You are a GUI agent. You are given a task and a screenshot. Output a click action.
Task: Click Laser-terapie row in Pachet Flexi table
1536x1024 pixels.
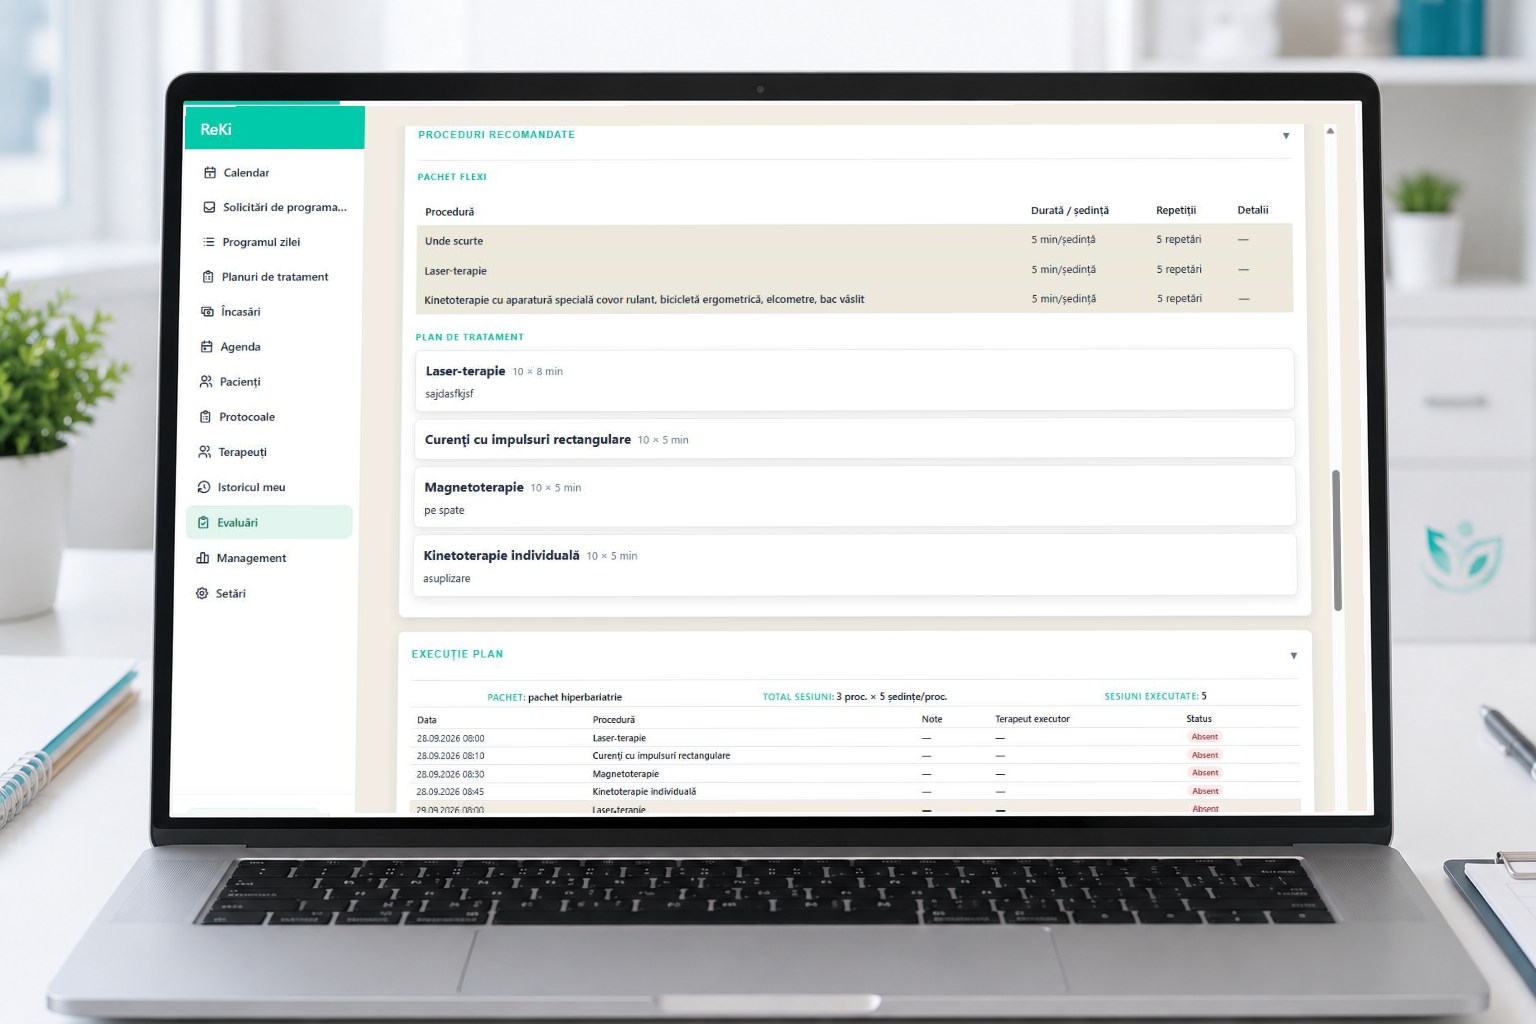(x=854, y=270)
